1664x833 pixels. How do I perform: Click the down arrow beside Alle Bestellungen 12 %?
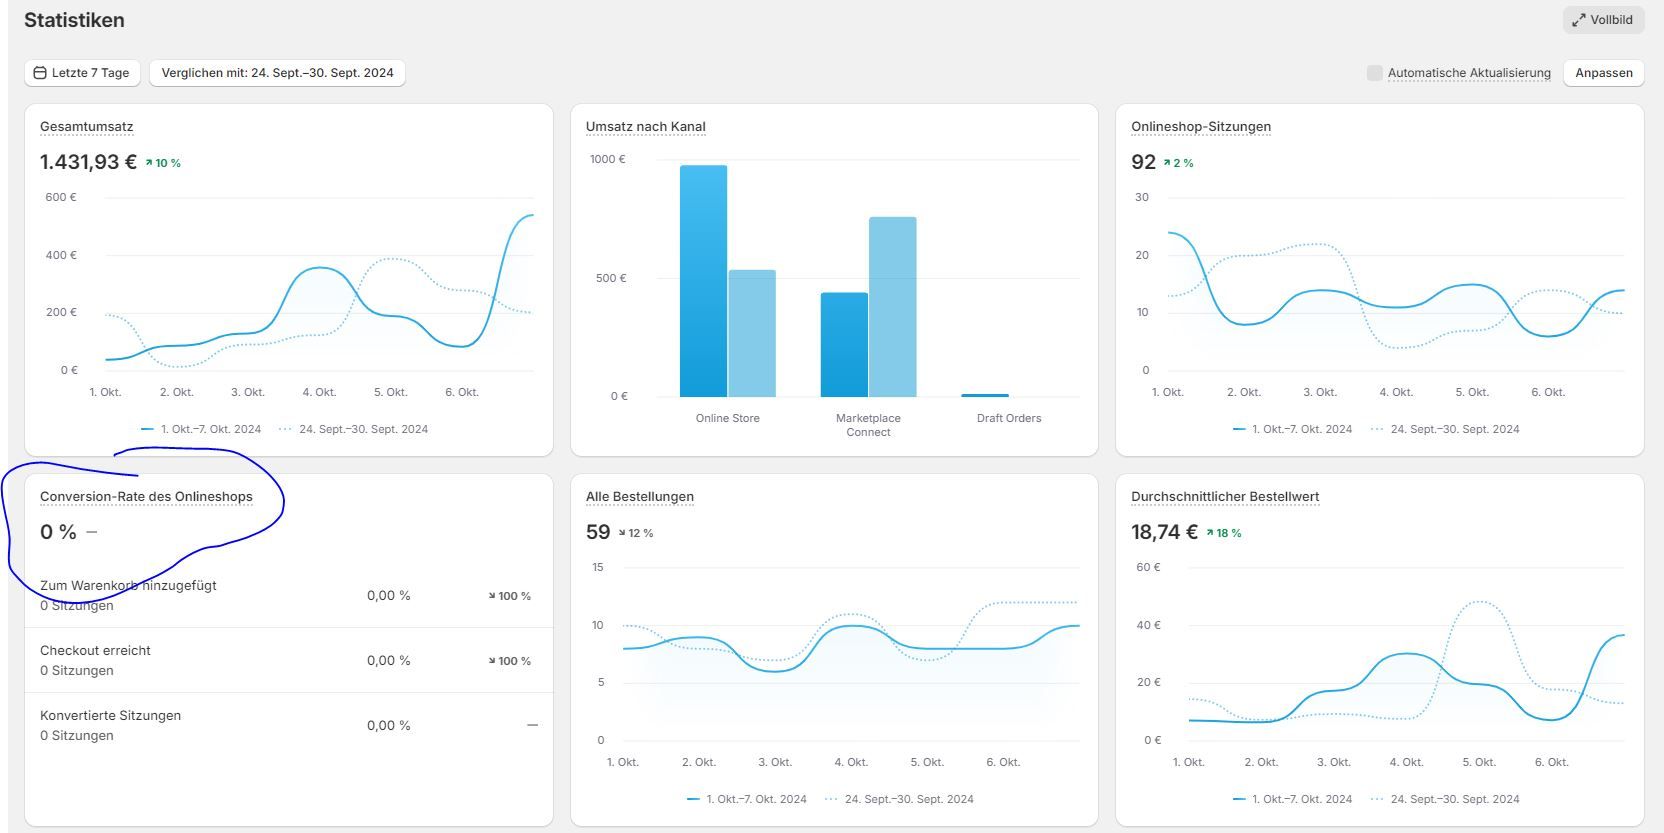point(622,533)
